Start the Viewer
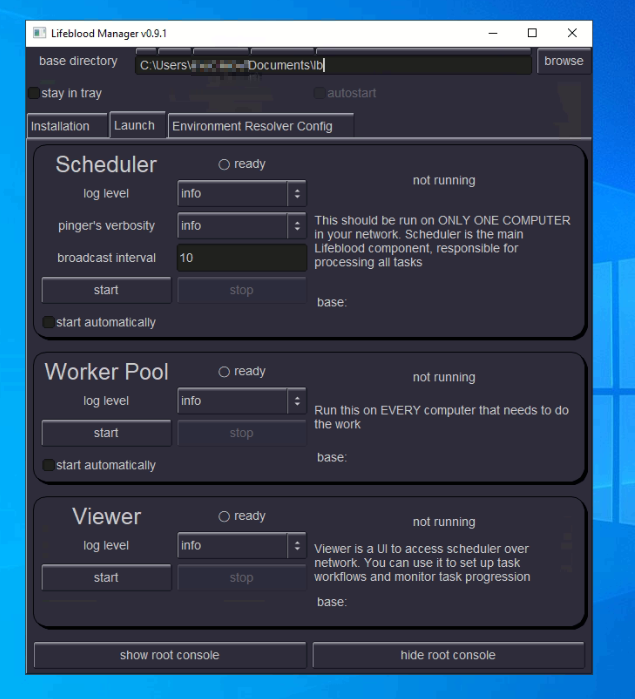The height and width of the screenshot is (699, 635). pyautogui.click(x=106, y=578)
